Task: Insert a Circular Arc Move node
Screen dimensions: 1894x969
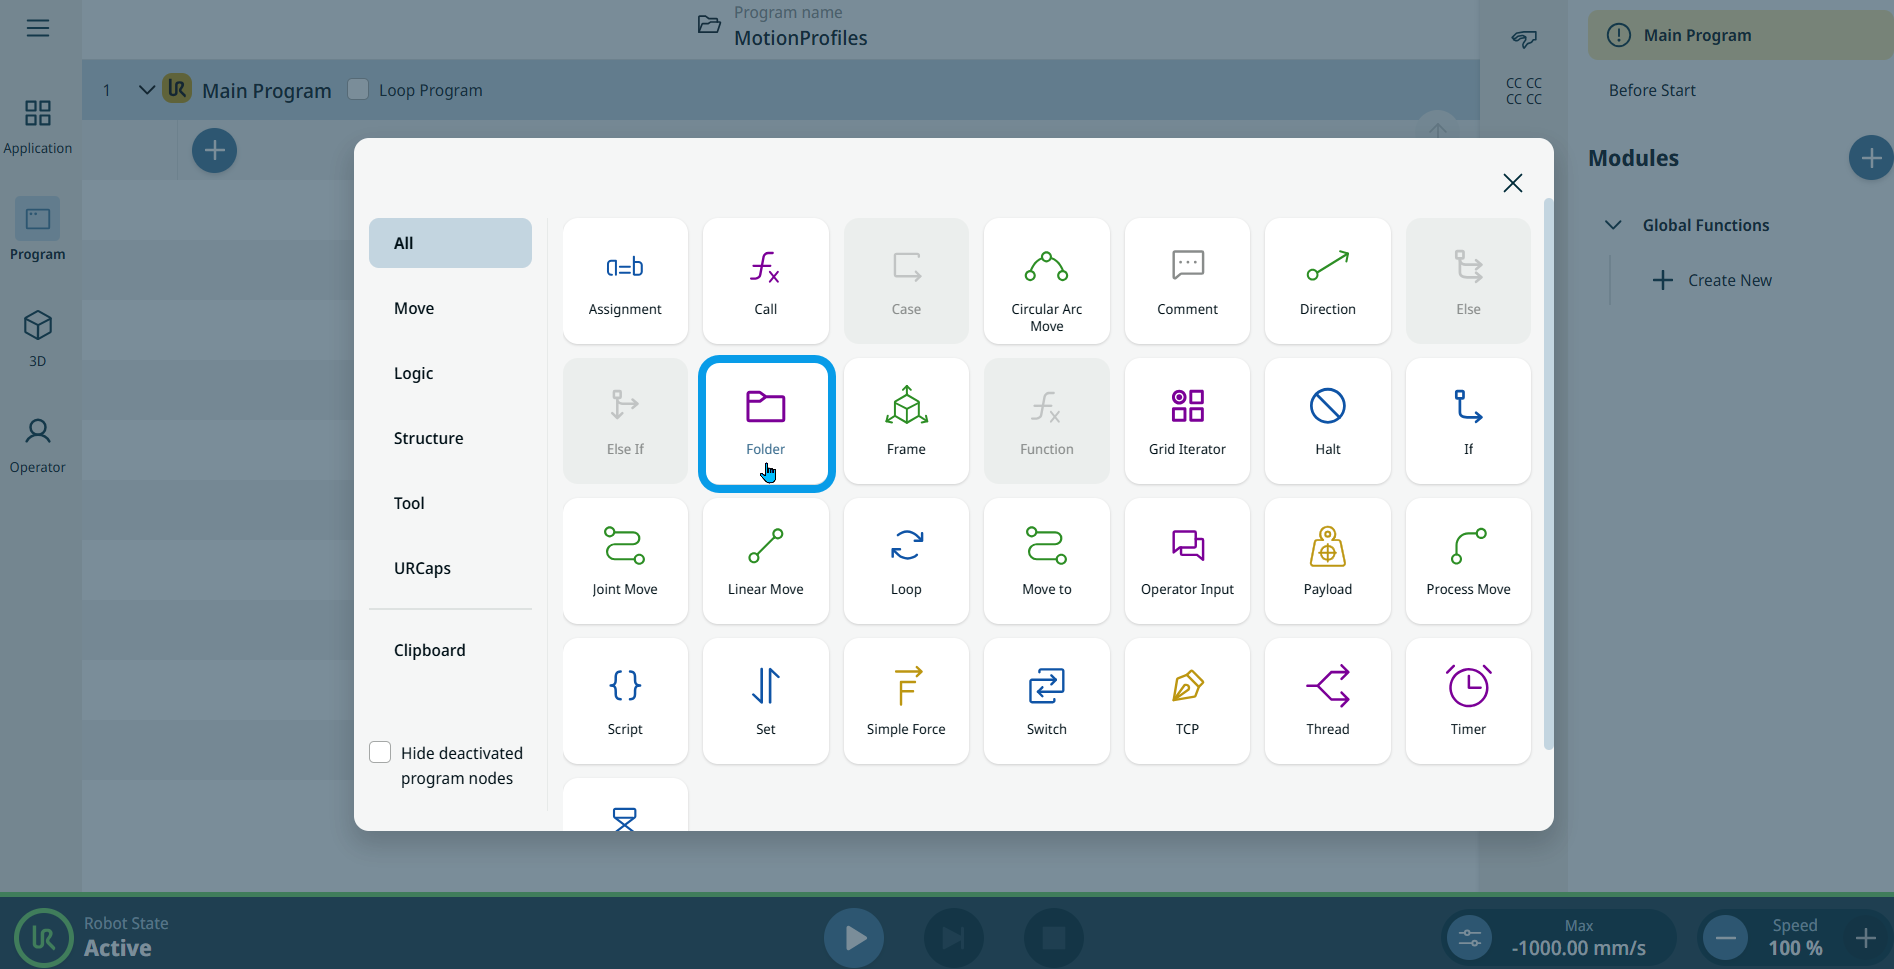Action: click(1046, 282)
